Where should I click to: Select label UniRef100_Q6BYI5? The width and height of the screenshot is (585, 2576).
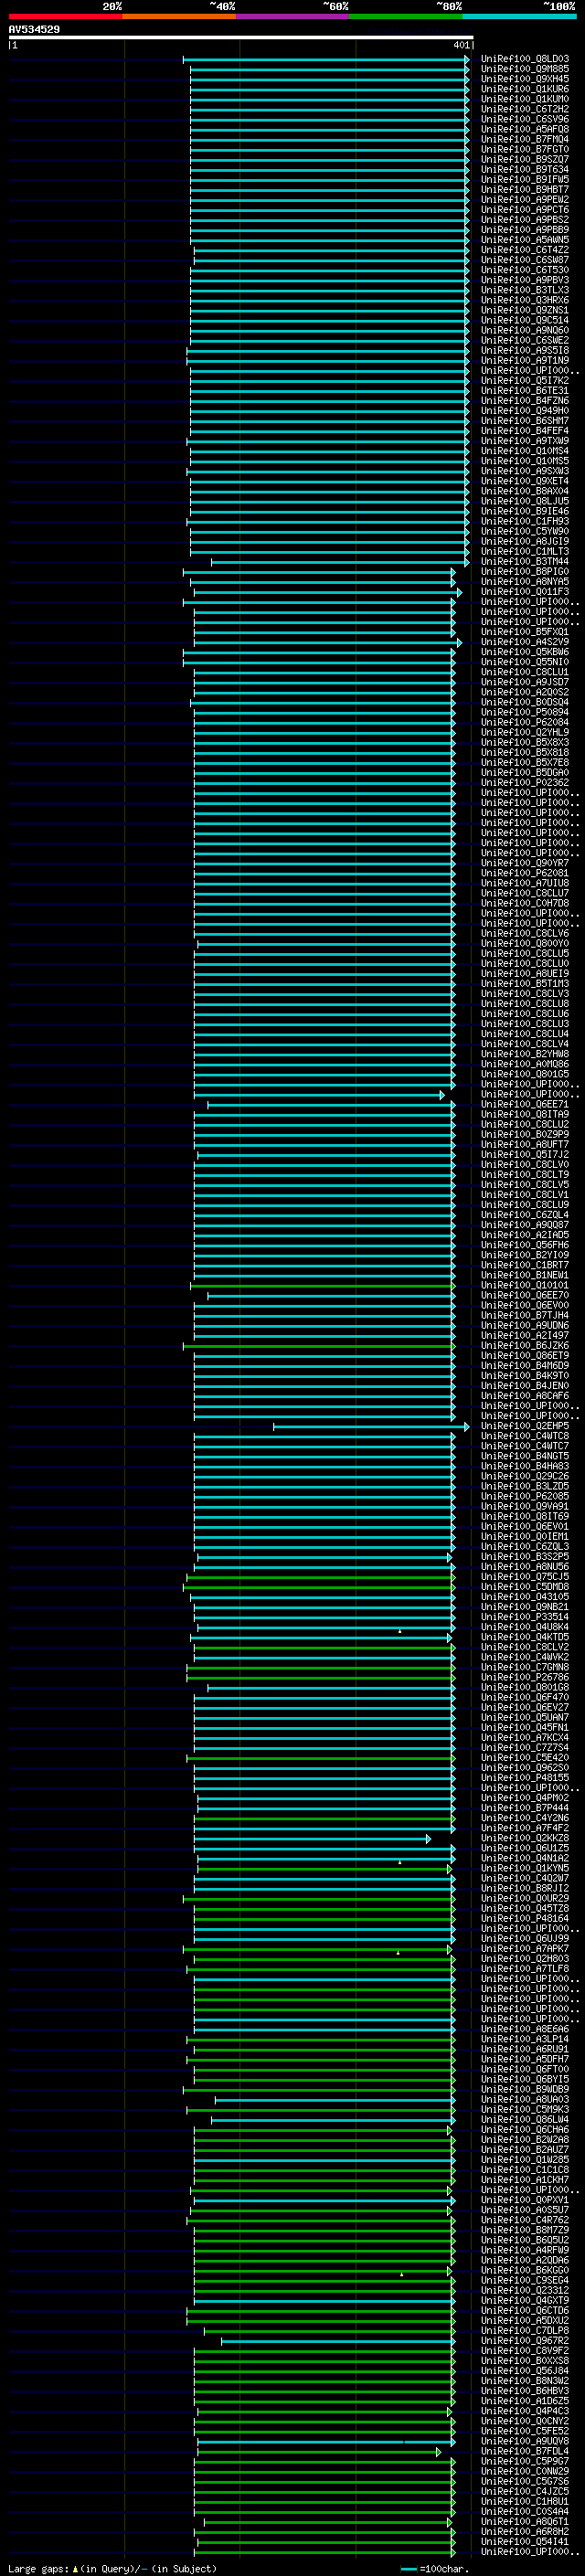tap(525, 2080)
